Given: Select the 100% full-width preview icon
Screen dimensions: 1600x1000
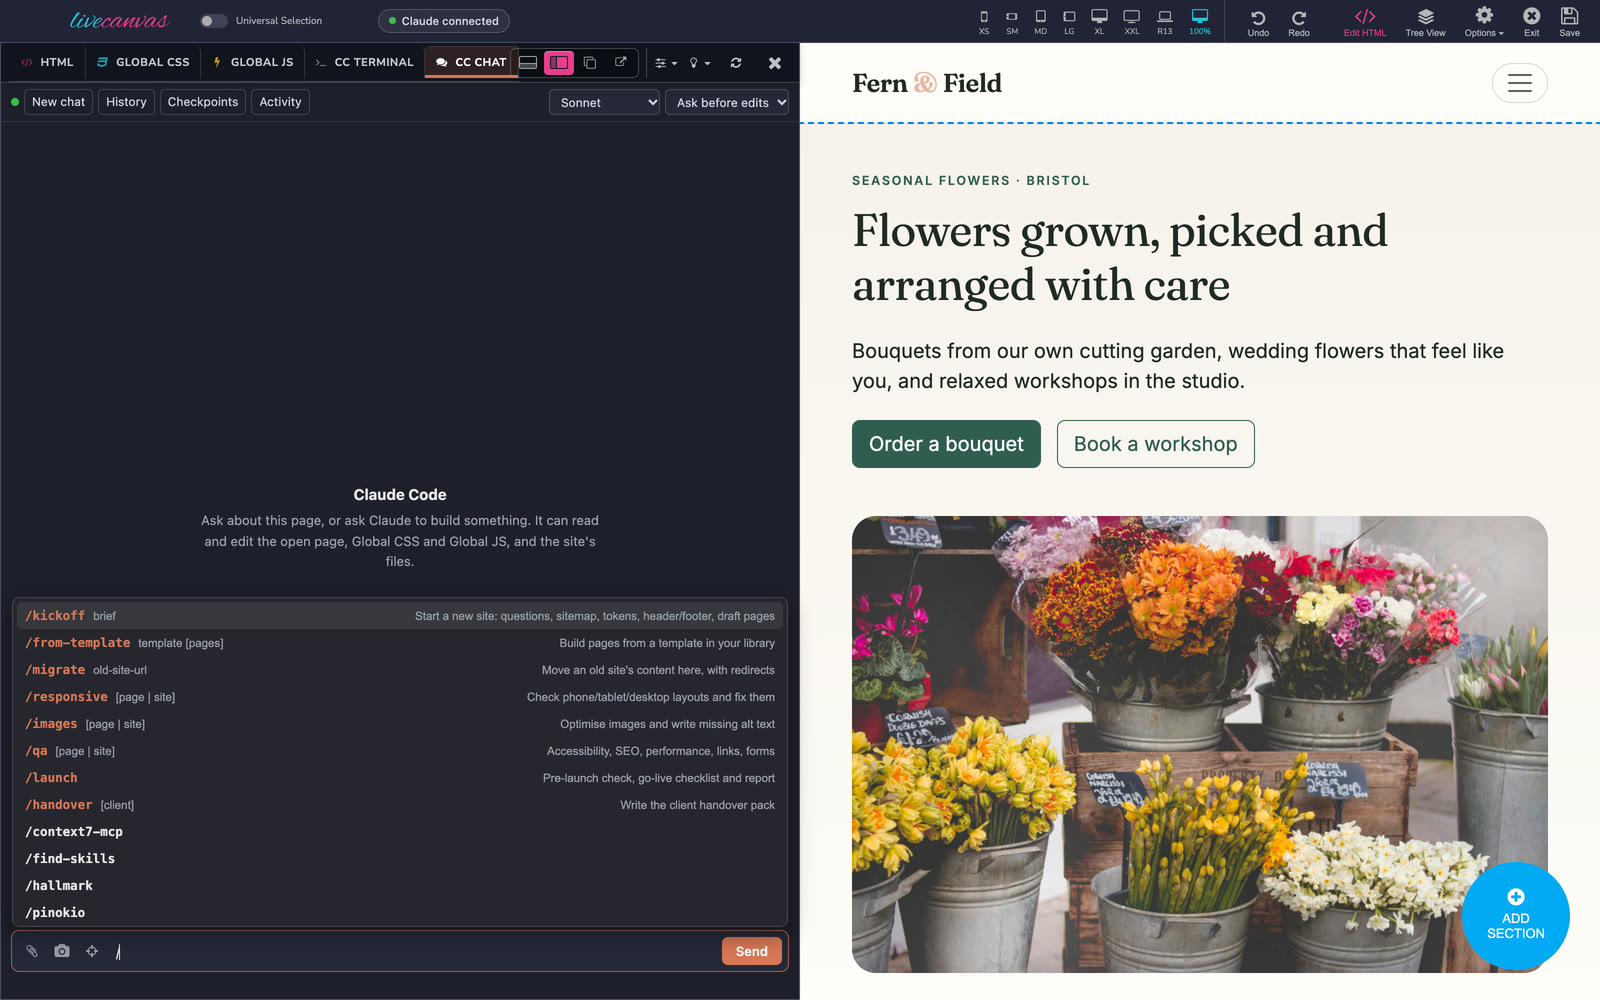Looking at the screenshot, I should point(1200,17).
